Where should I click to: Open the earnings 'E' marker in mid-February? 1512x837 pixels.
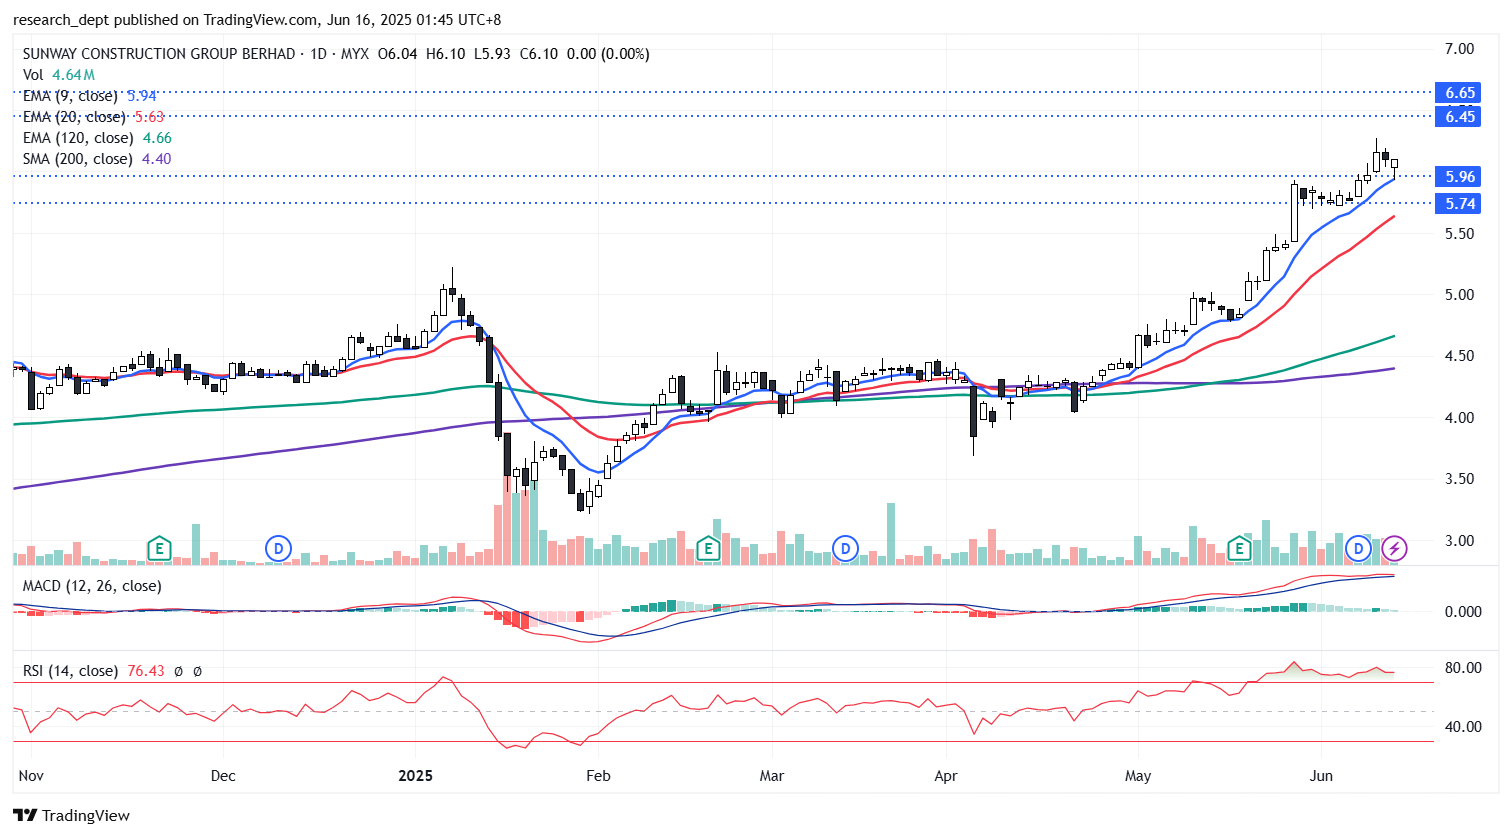click(x=708, y=548)
